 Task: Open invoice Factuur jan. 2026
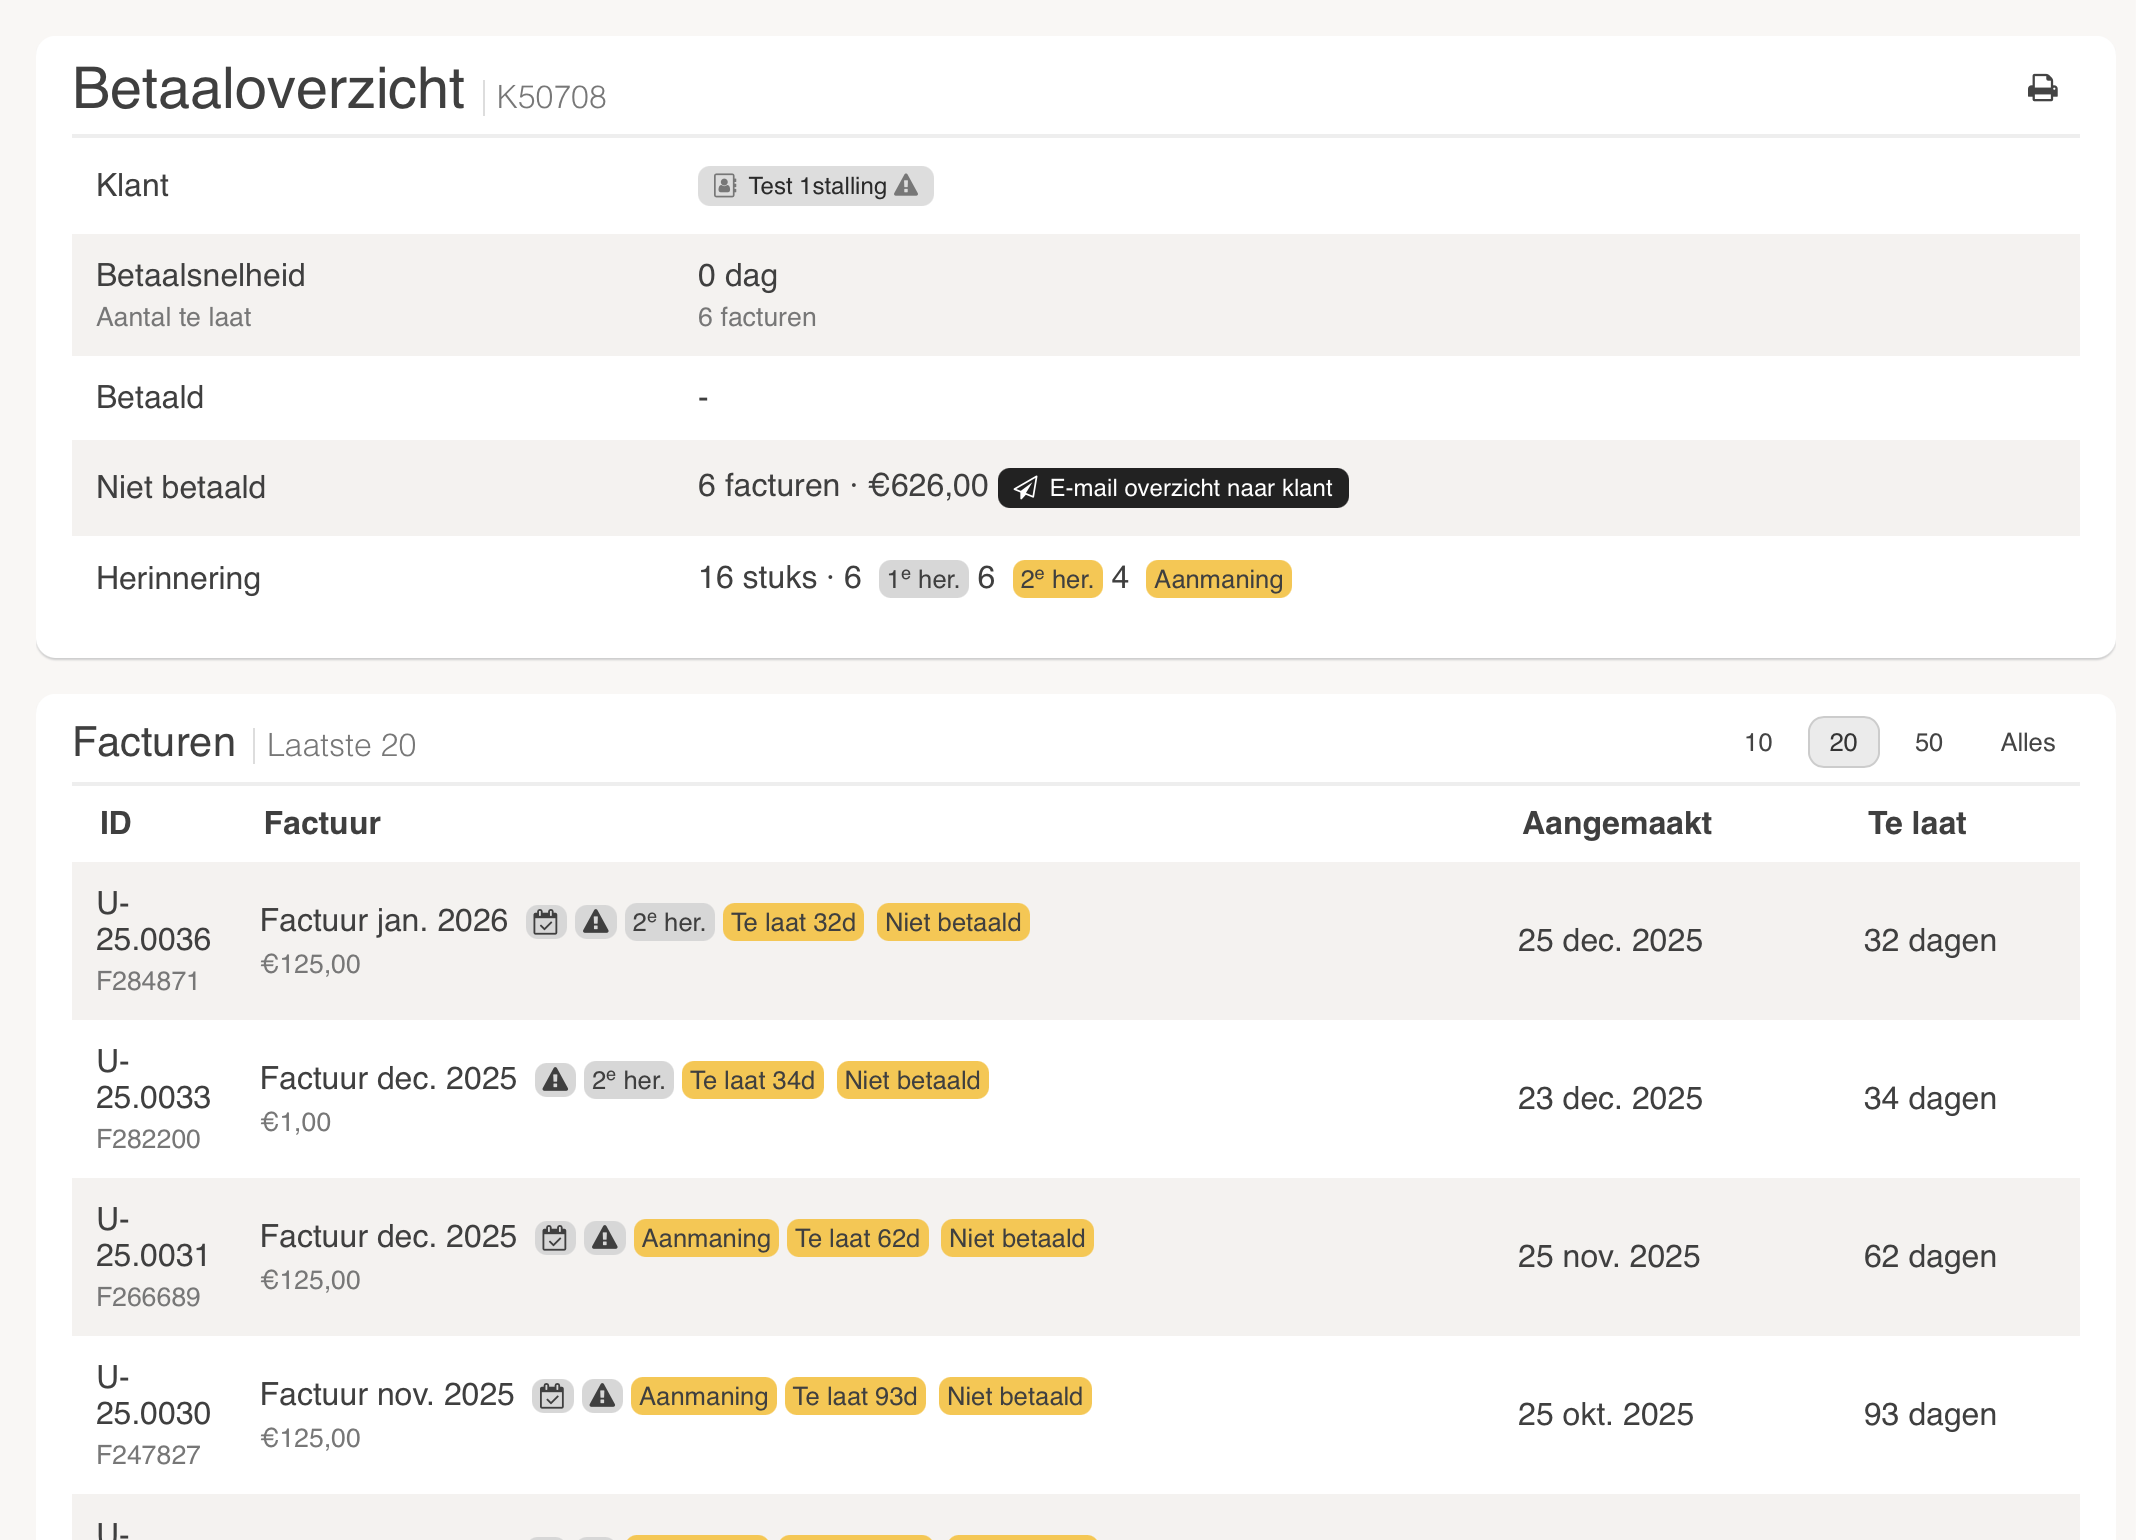(384, 921)
